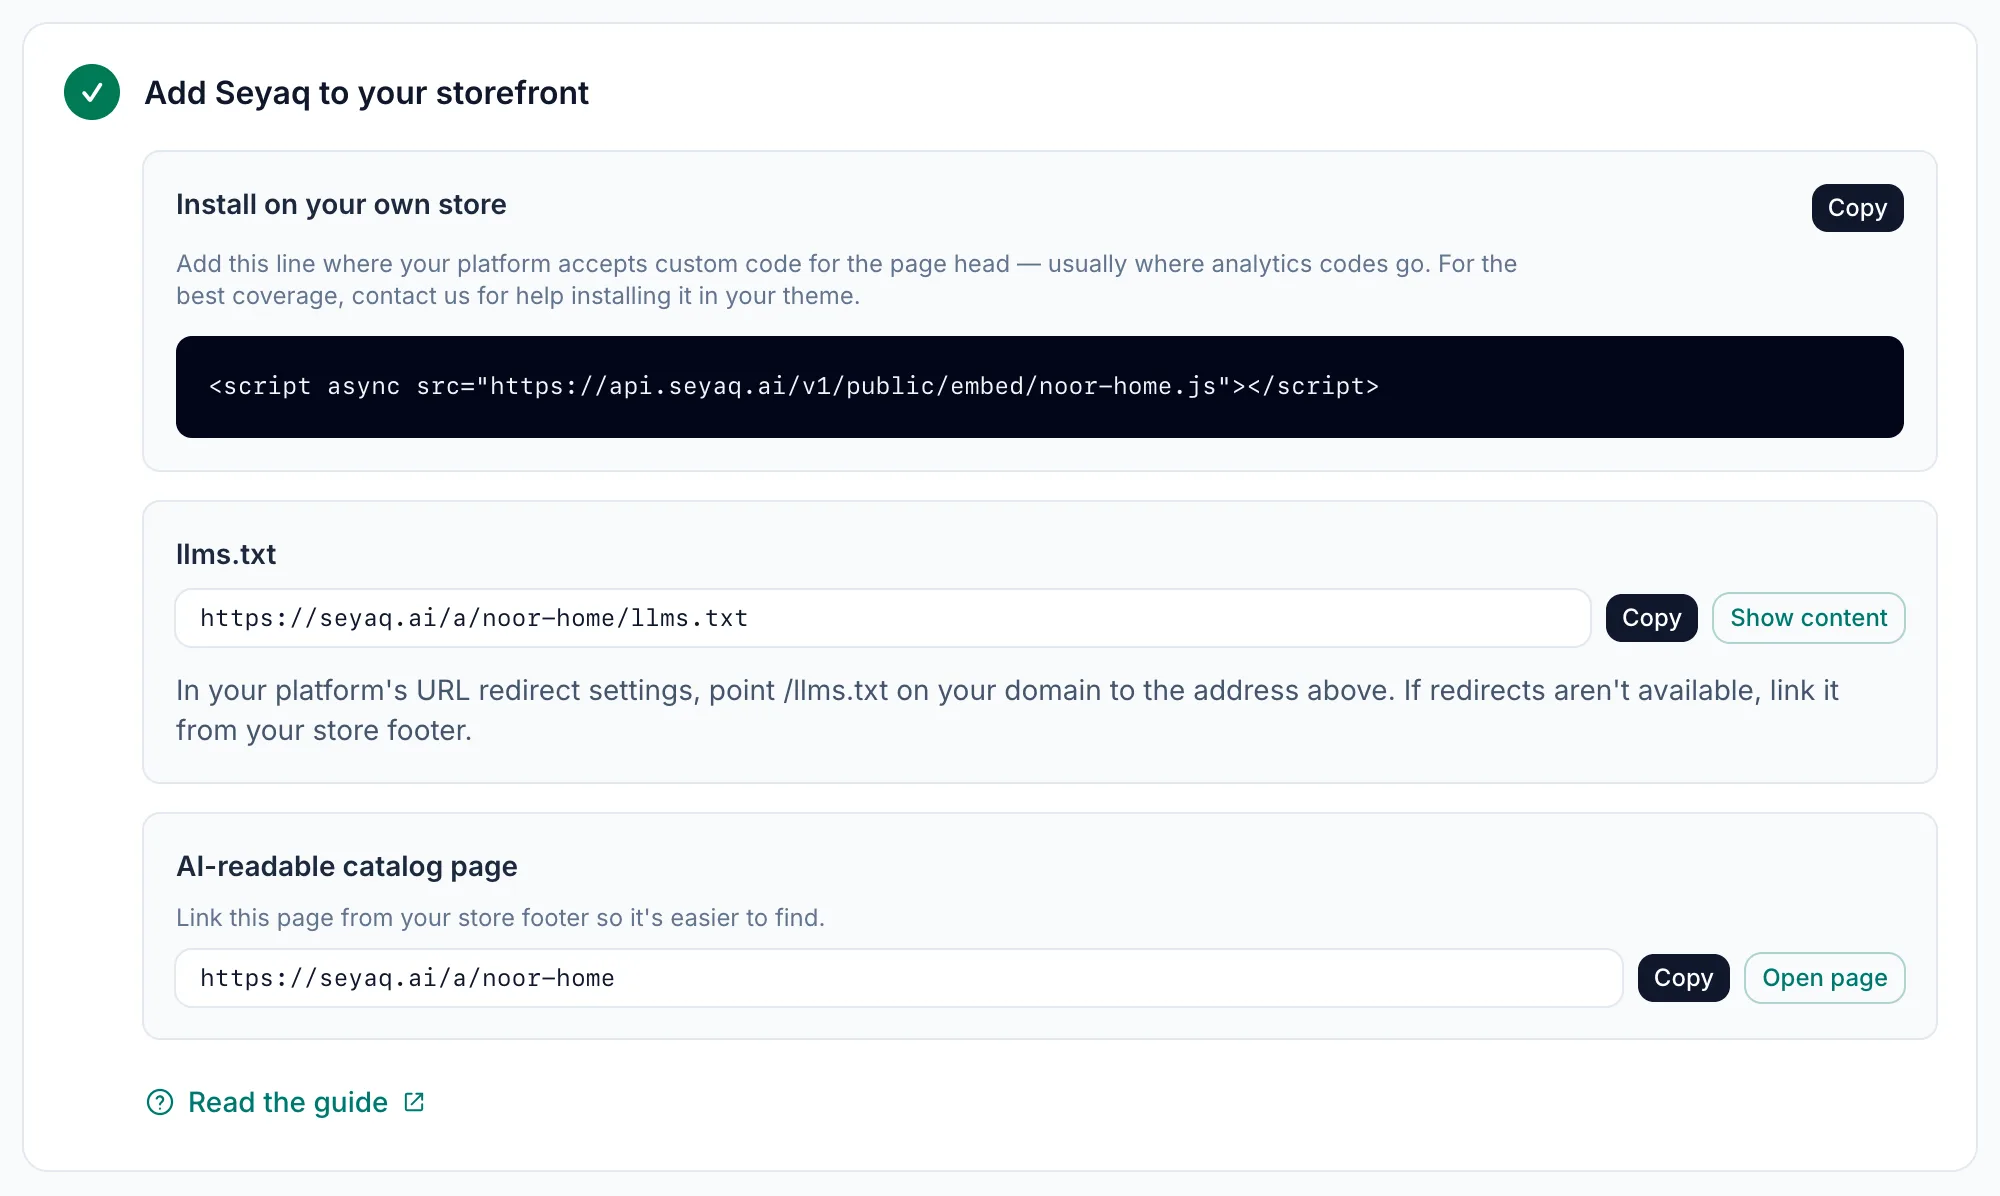Open the AI-readable catalog page
The width and height of the screenshot is (2000, 1196).
point(1824,978)
